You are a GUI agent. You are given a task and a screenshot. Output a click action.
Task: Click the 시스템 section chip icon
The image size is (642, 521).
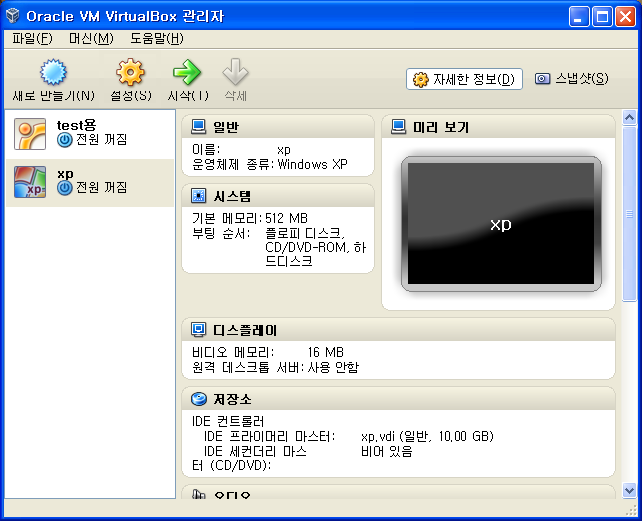(x=199, y=196)
